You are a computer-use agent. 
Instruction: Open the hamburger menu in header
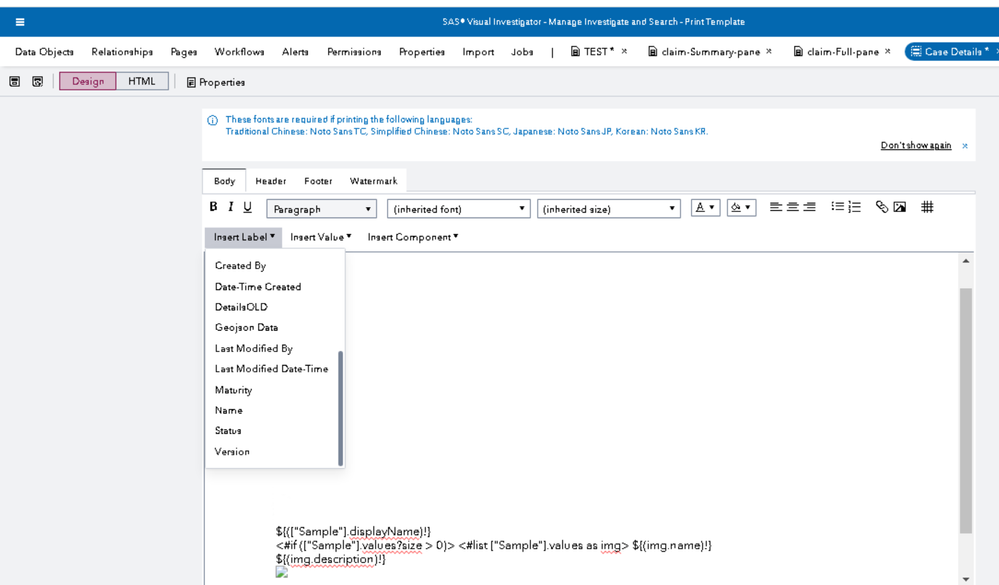(20, 22)
